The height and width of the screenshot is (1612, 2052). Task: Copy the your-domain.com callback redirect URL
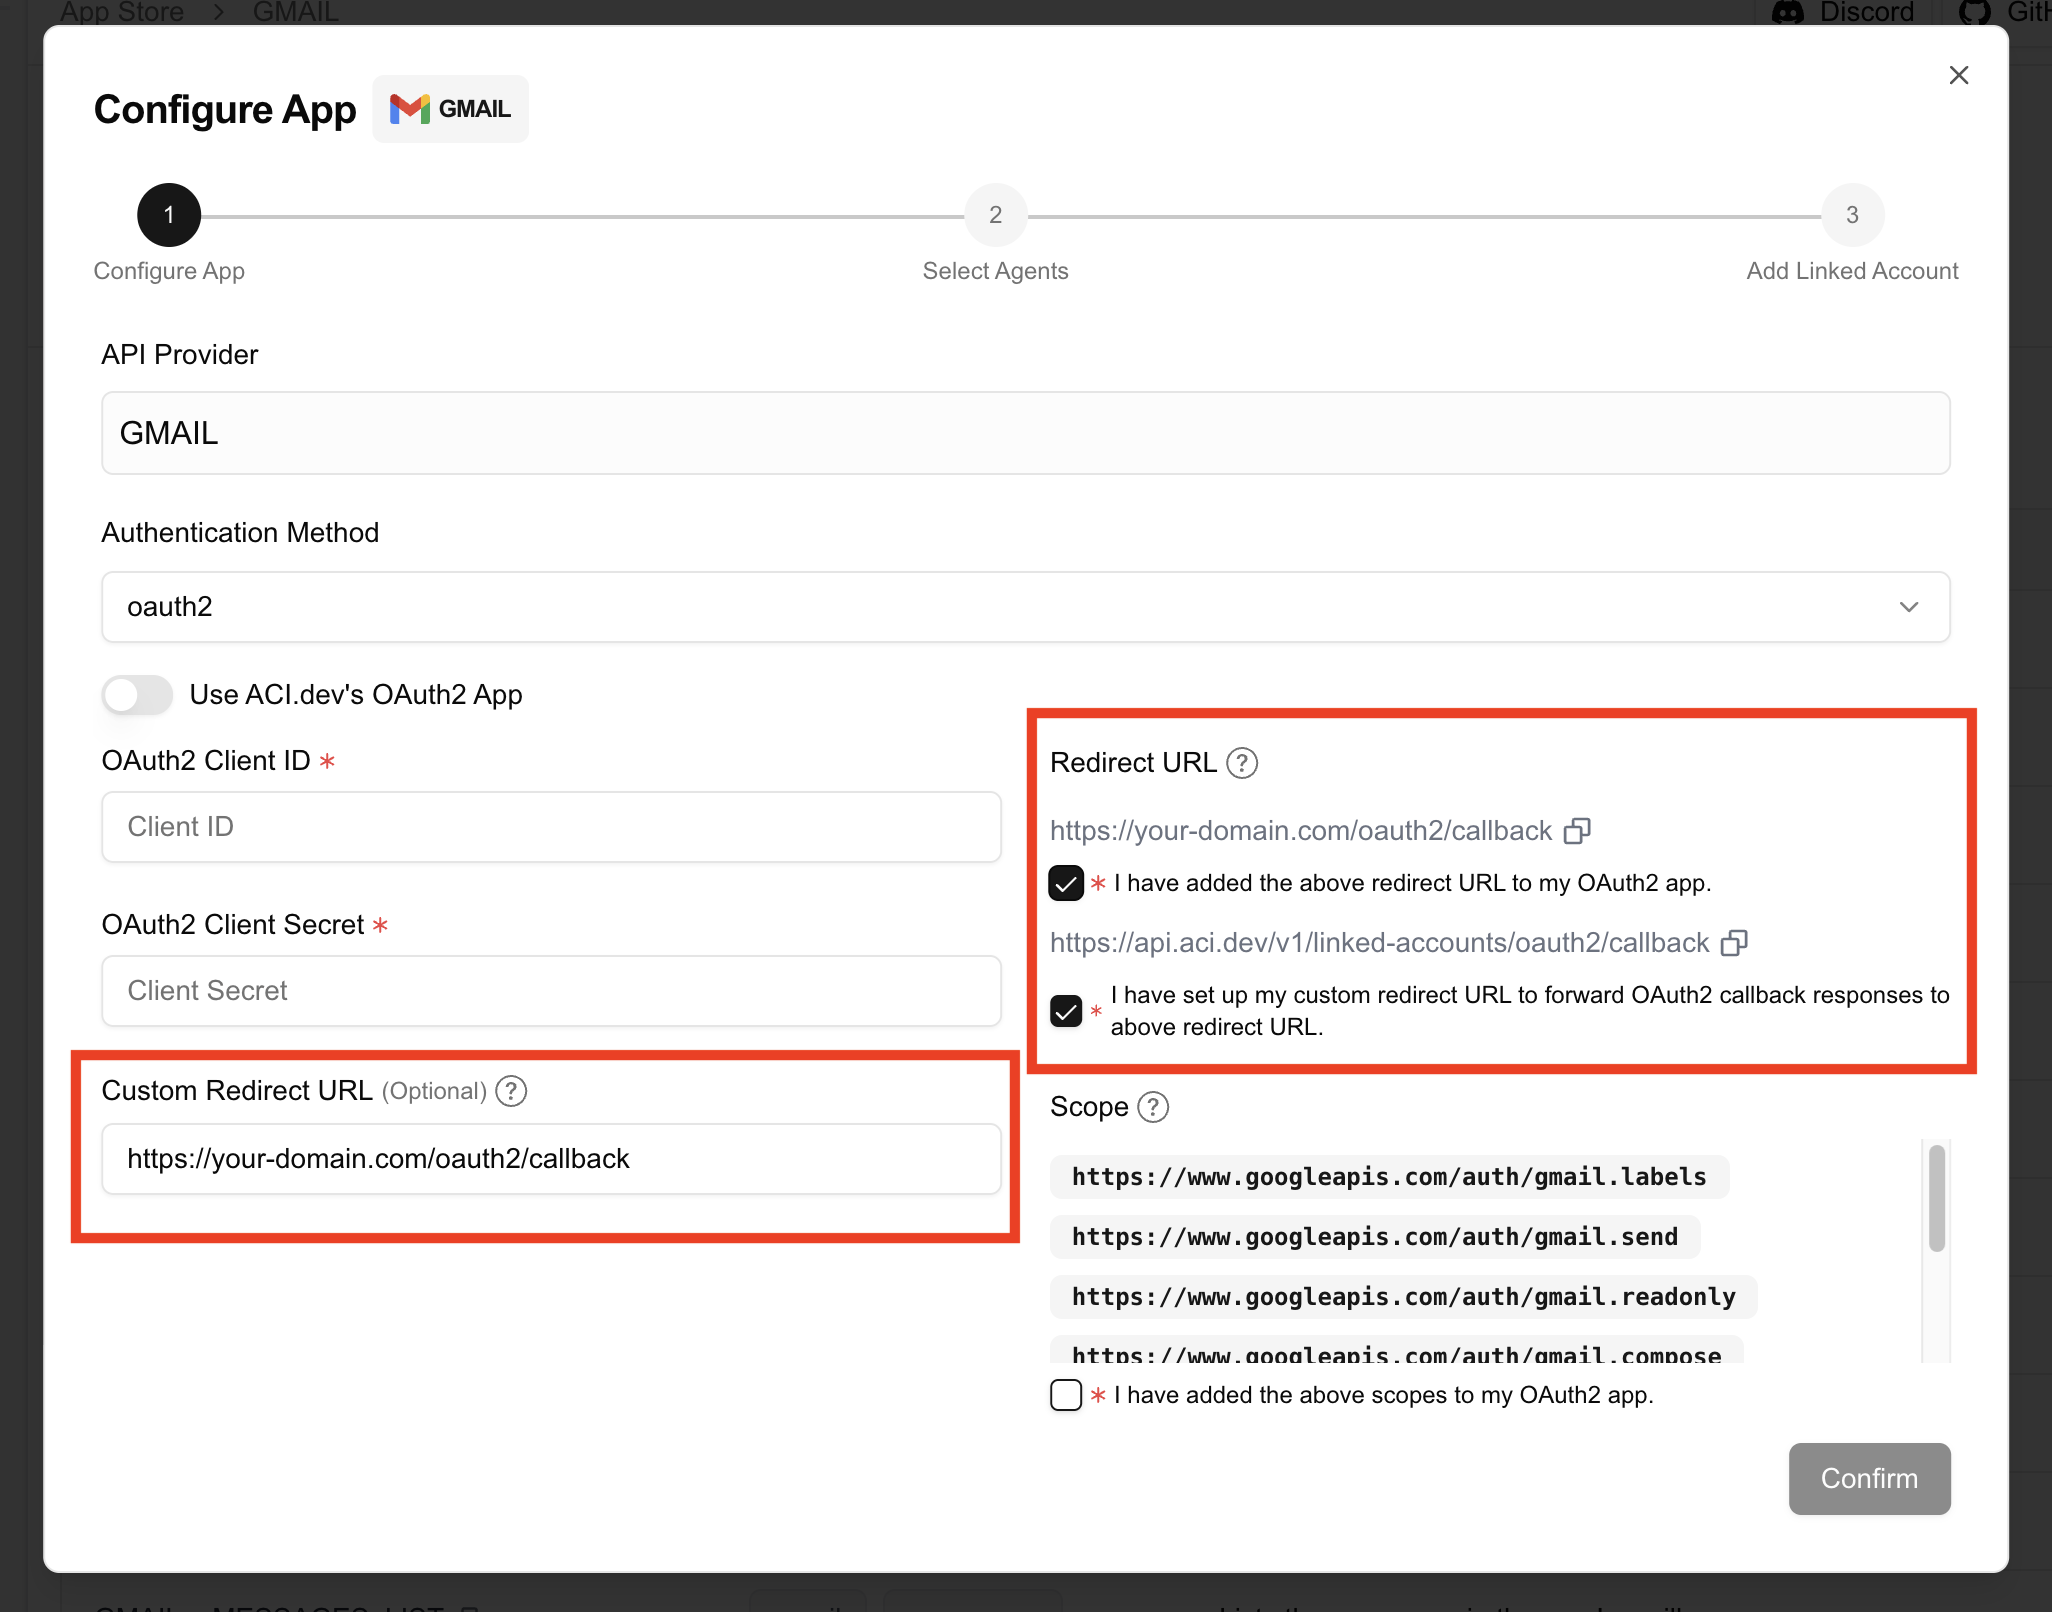[1577, 831]
